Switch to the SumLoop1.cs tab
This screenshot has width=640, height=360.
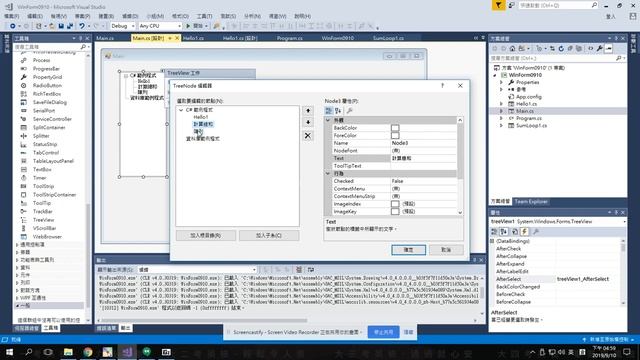(388, 38)
